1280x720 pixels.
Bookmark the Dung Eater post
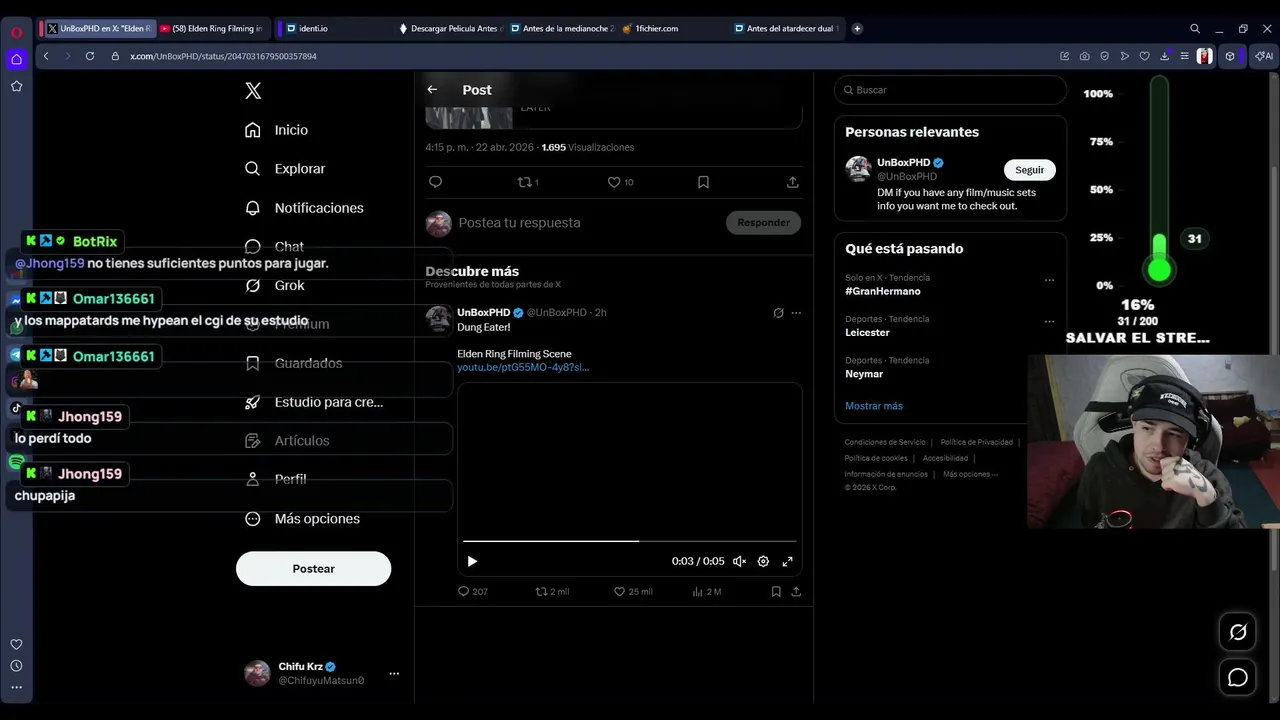[x=775, y=592]
